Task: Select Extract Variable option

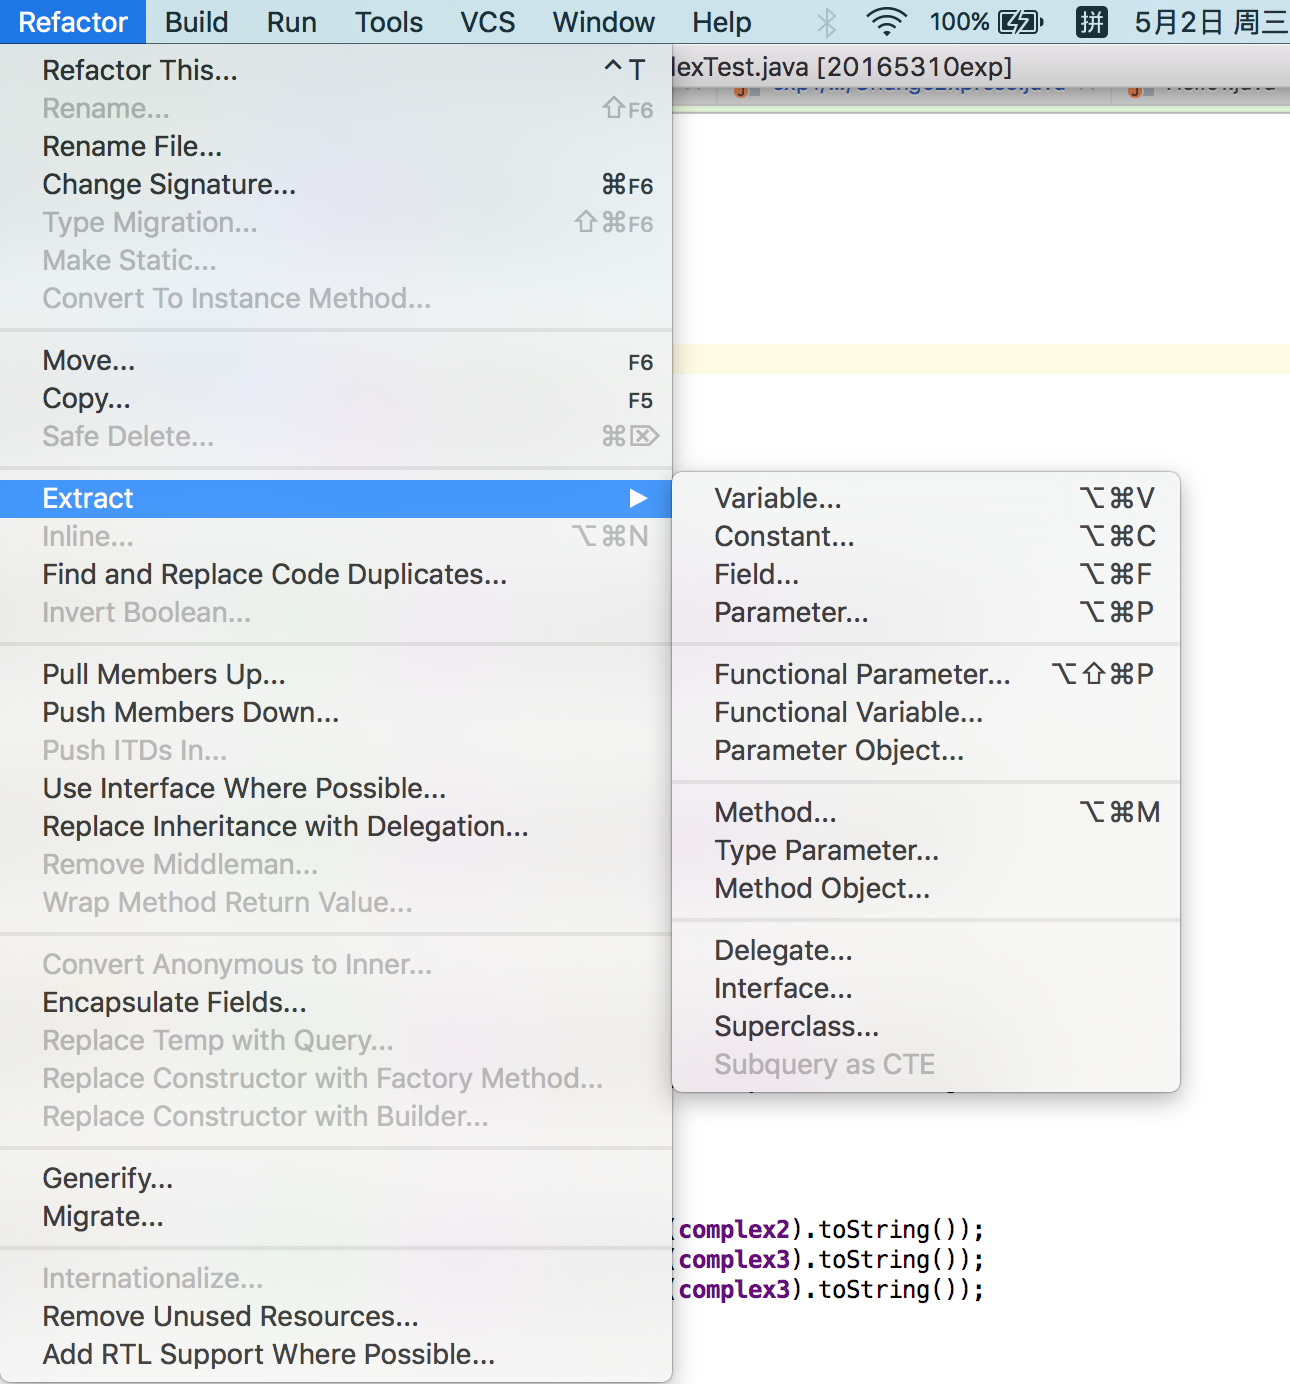Action: pyautogui.click(x=778, y=498)
